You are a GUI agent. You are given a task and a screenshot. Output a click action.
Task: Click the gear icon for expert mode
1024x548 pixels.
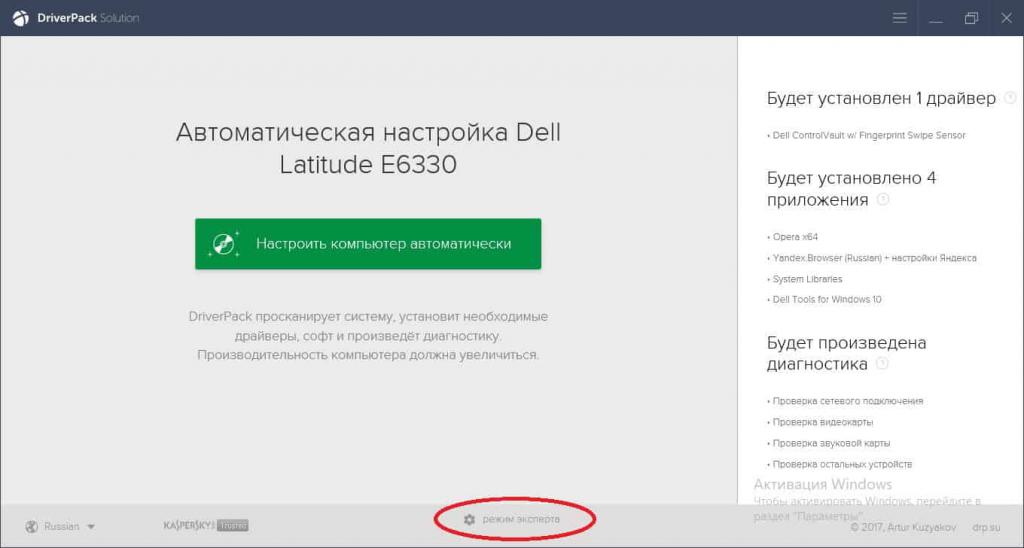tap(469, 519)
